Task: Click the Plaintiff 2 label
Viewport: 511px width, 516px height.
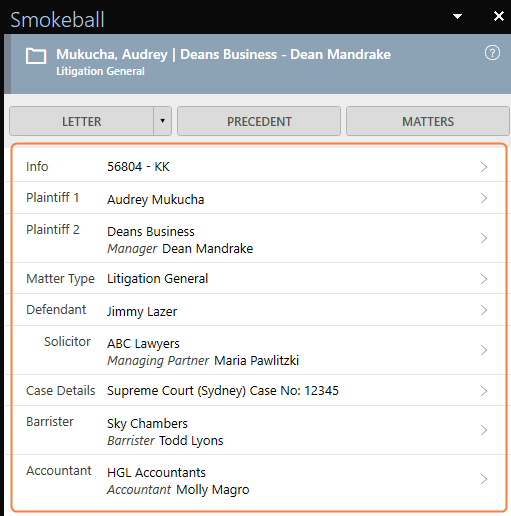Action: pyautogui.click(x=53, y=230)
